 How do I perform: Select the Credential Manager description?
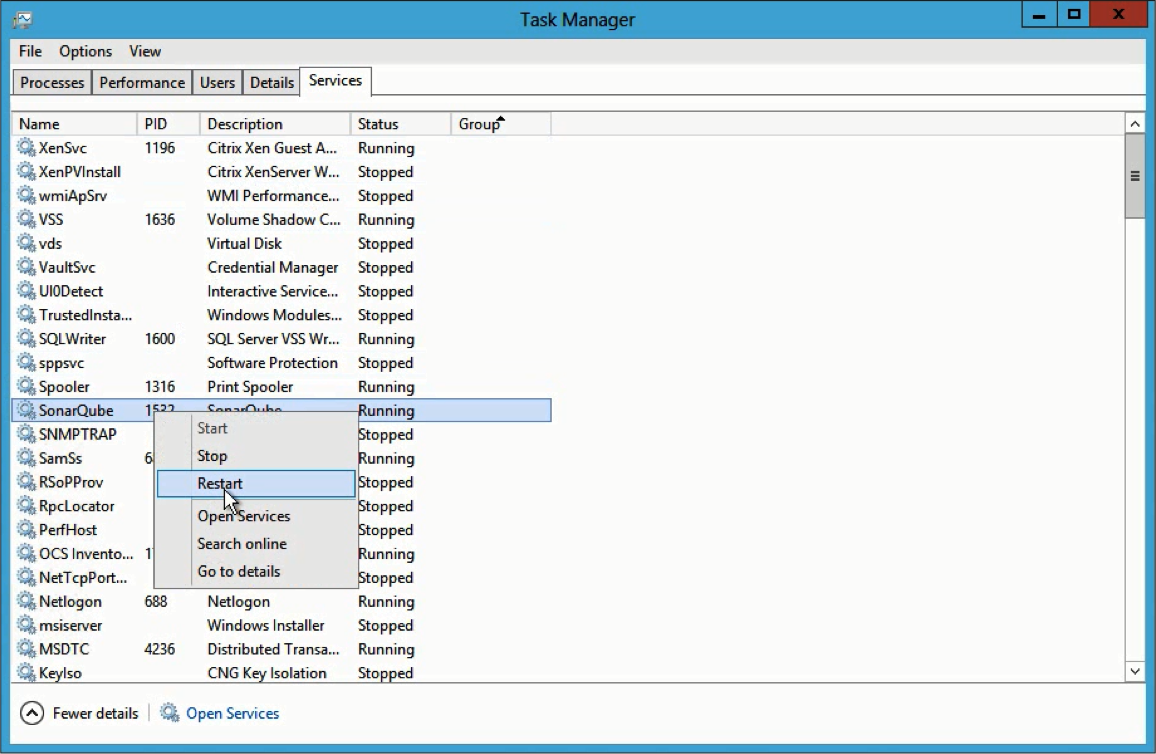(272, 267)
